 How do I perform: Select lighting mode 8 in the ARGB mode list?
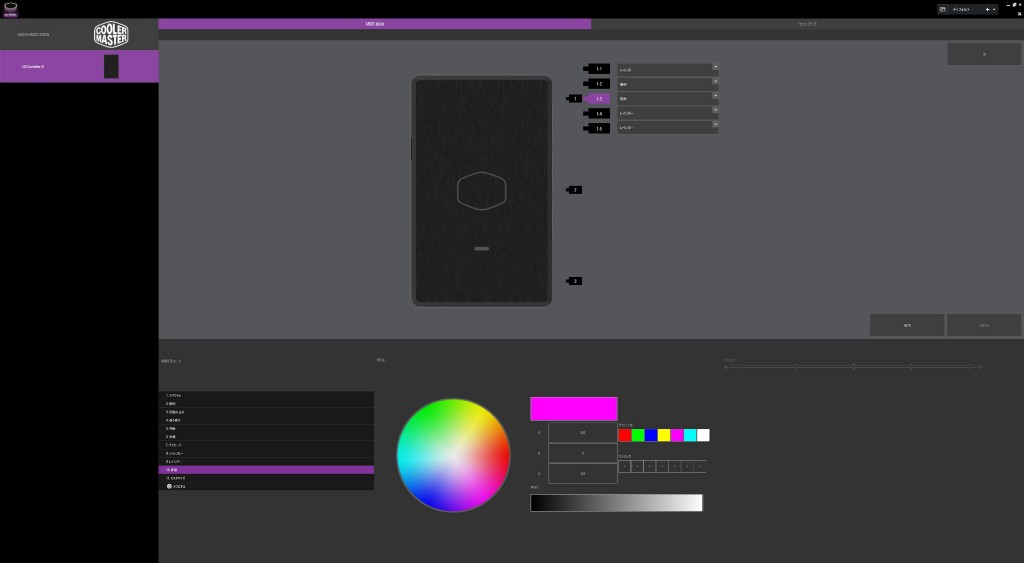click(x=266, y=453)
